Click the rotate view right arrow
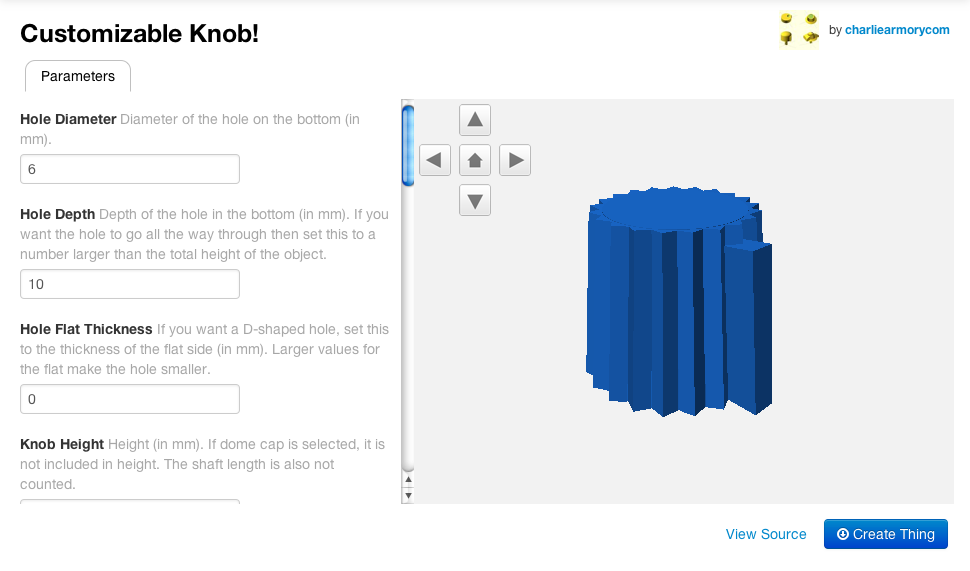Screen dimensions: 970x571 [515, 160]
